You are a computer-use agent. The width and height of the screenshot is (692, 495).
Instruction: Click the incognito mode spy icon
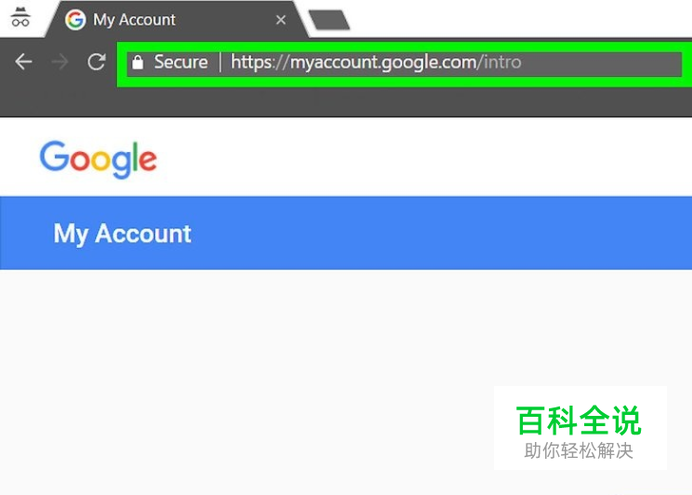20,18
